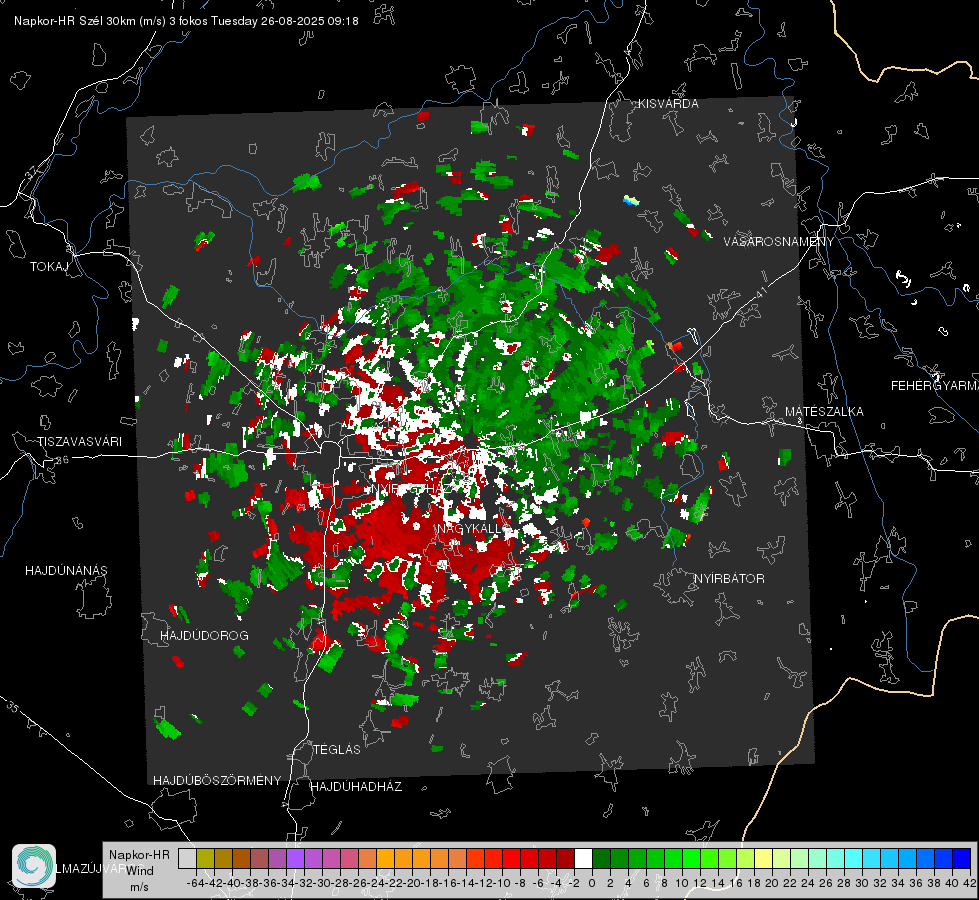Screen dimensions: 979x900
Task: Click road number 41 near Vásárosnamény
Action: click(x=761, y=292)
